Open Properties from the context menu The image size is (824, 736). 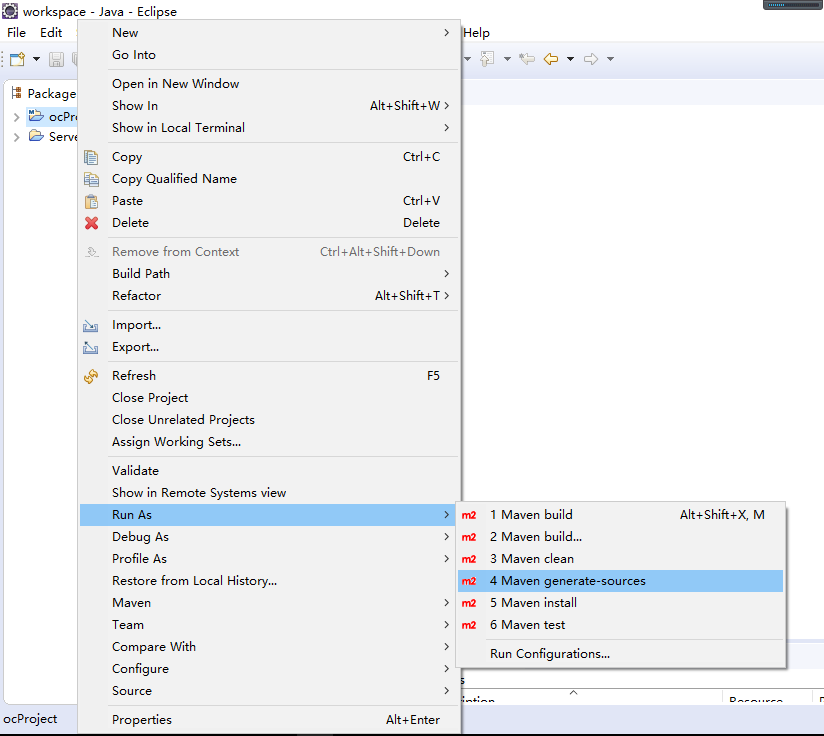[142, 720]
